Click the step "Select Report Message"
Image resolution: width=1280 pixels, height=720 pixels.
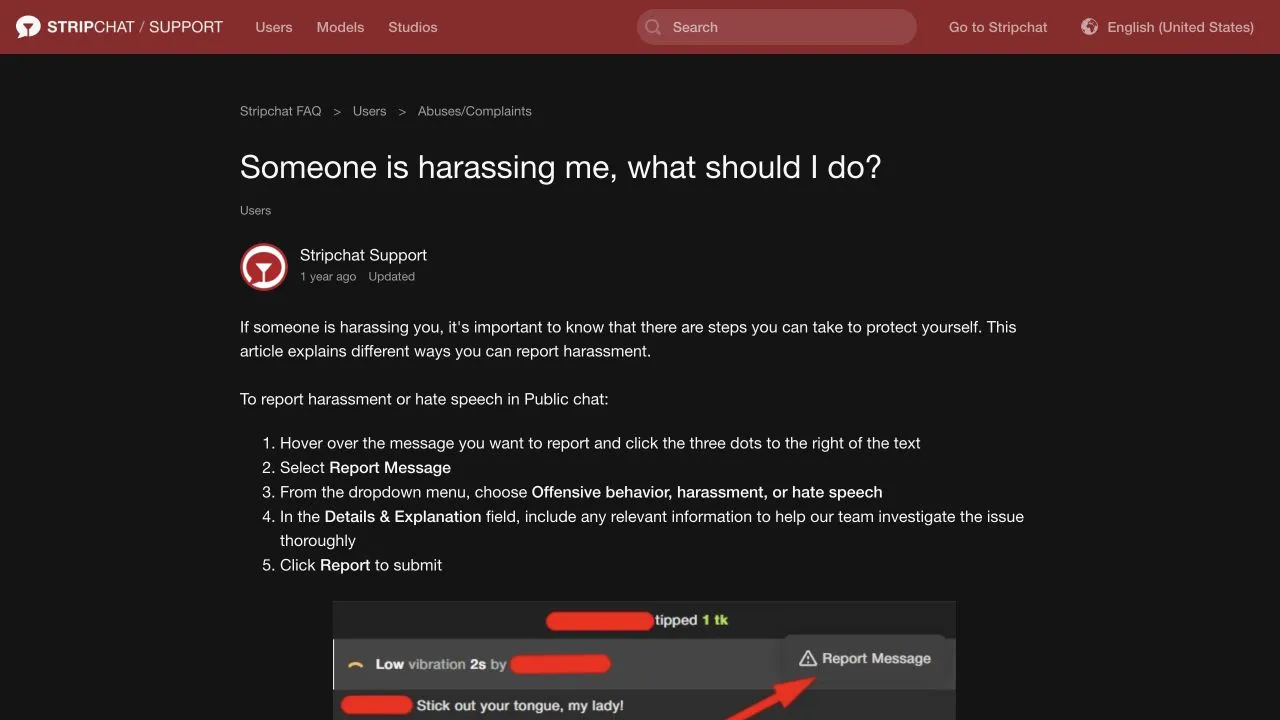pos(365,467)
